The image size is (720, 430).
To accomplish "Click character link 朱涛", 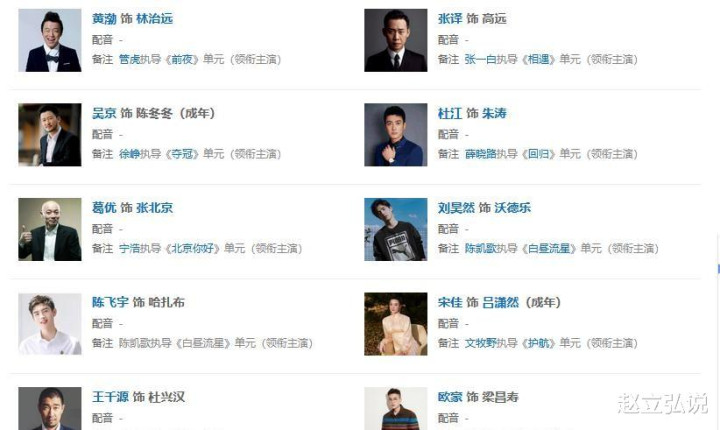I will [x=494, y=113].
